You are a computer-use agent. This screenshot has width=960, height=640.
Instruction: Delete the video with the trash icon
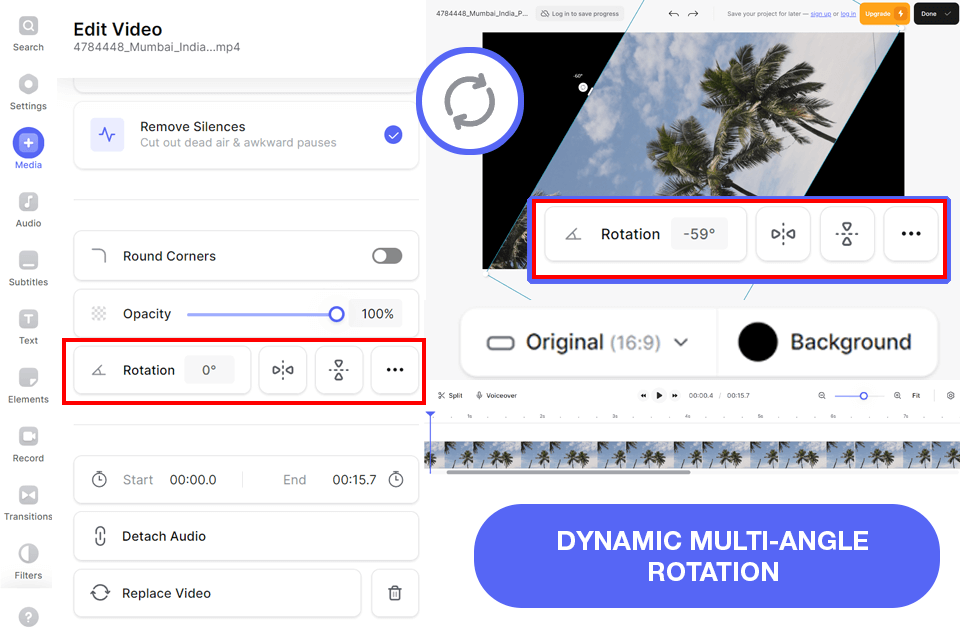click(x=395, y=593)
